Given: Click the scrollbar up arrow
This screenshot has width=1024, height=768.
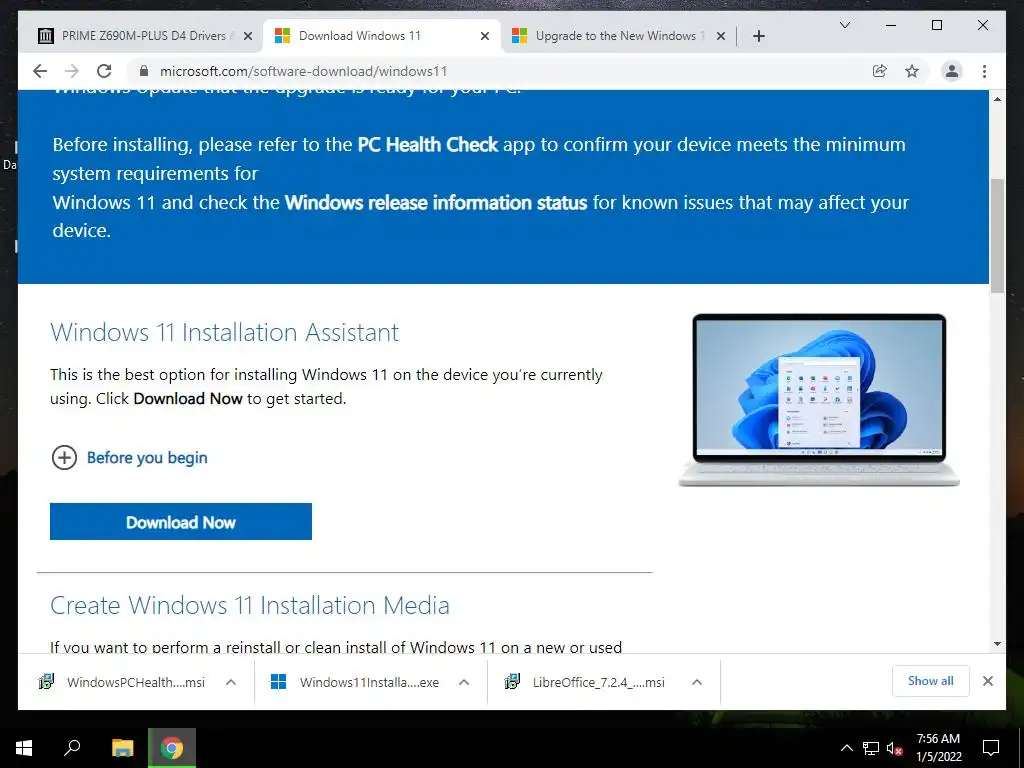Looking at the screenshot, I should 997,99.
